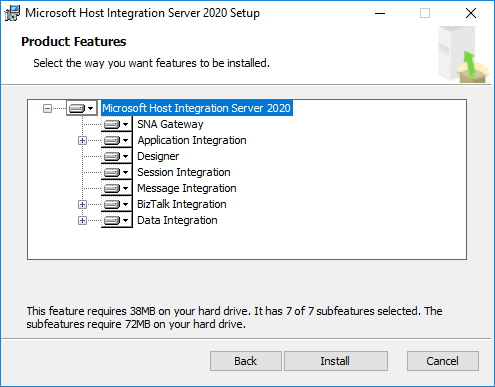Screen dimensions: 495x387
Task: Expand the Data Integration node
Action: click(82, 220)
